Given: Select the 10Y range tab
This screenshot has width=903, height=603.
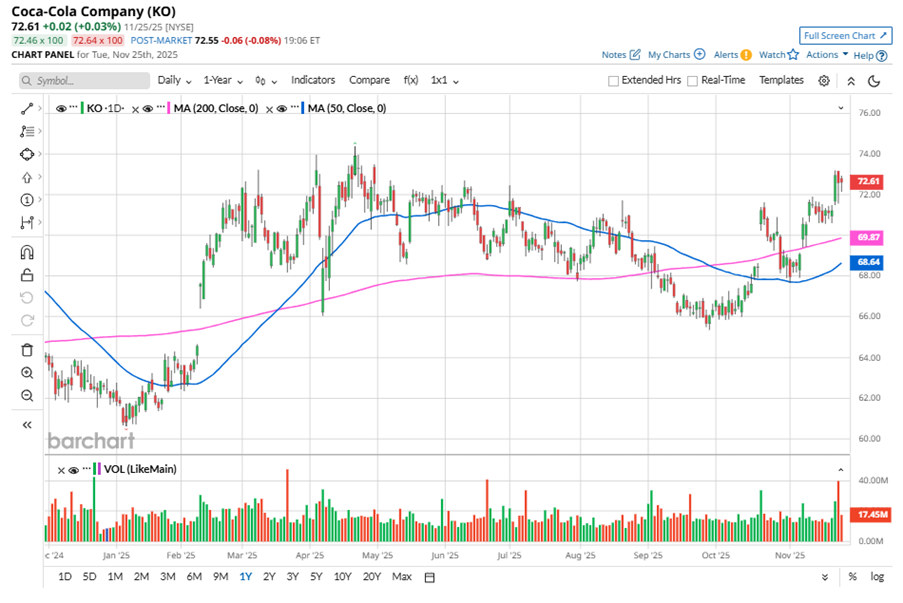Looking at the screenshot, I should point(343,577).
